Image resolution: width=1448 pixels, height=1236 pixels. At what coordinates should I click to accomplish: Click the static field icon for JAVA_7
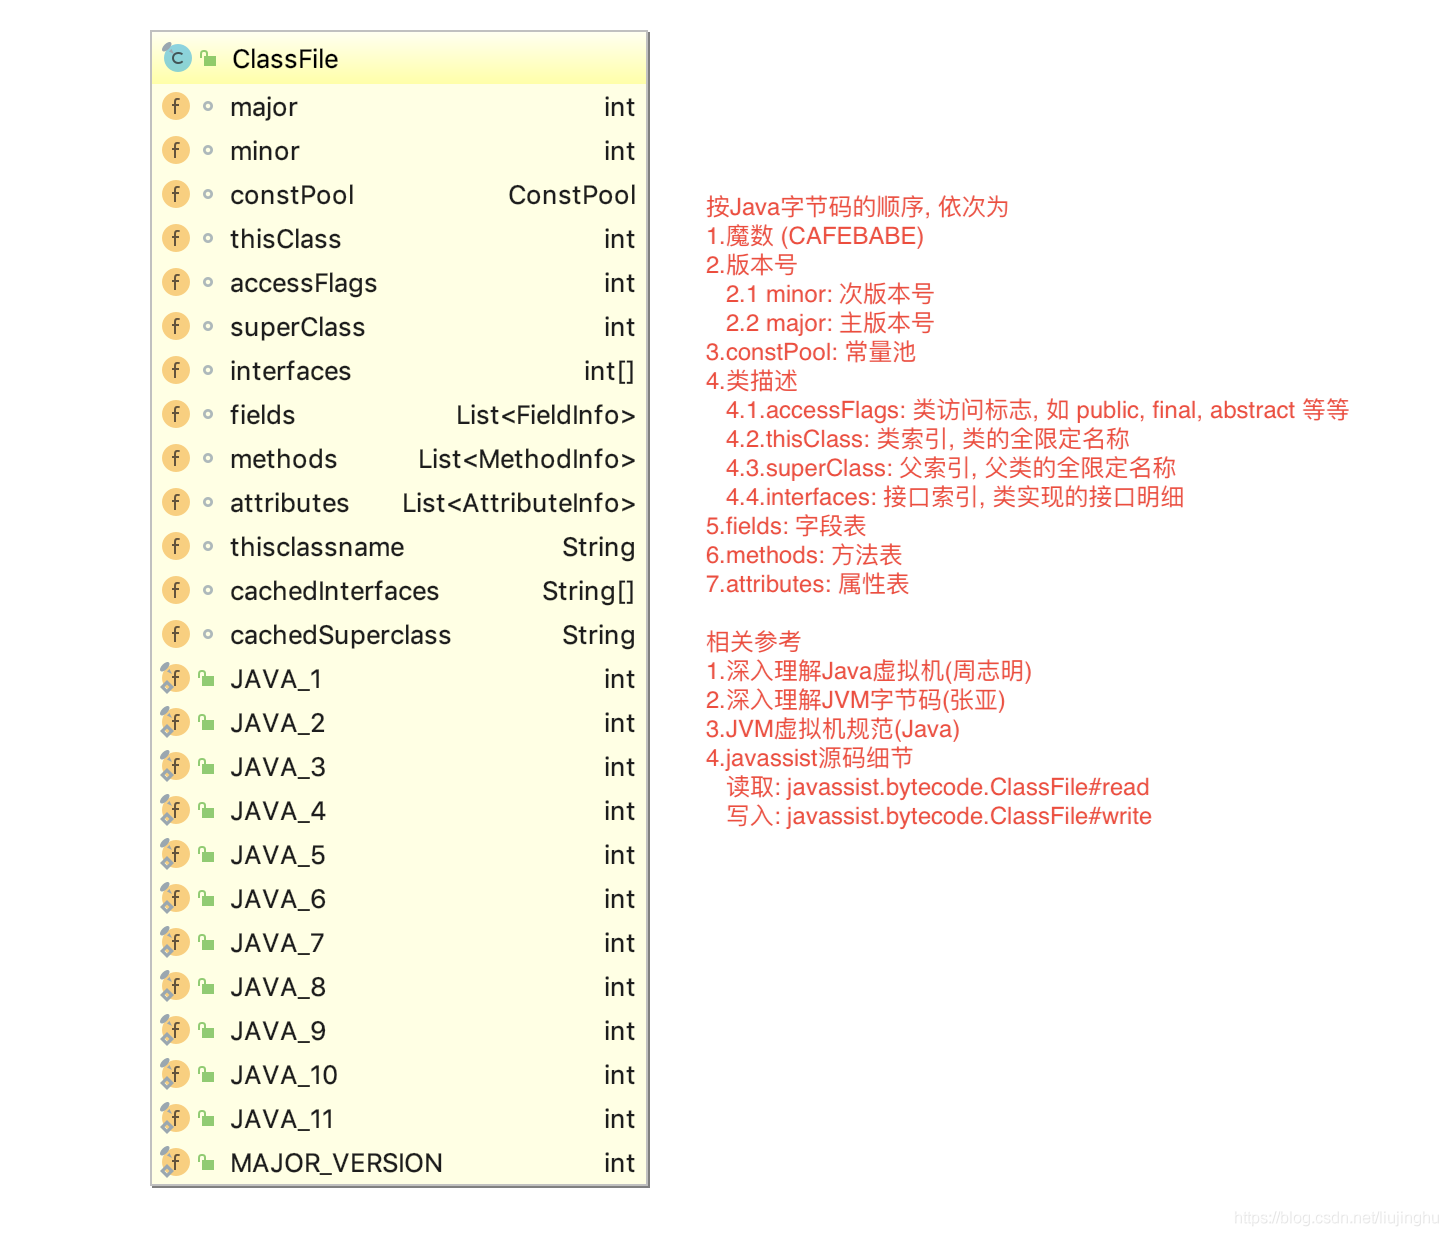pyautogui.click(x=175, y=942)
